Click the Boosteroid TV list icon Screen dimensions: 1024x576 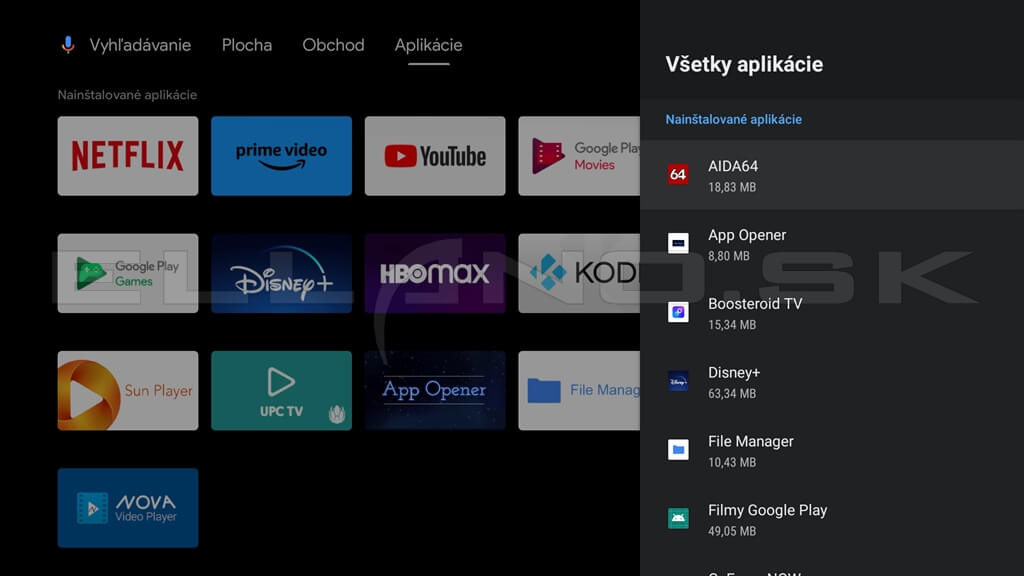(678, 312)
